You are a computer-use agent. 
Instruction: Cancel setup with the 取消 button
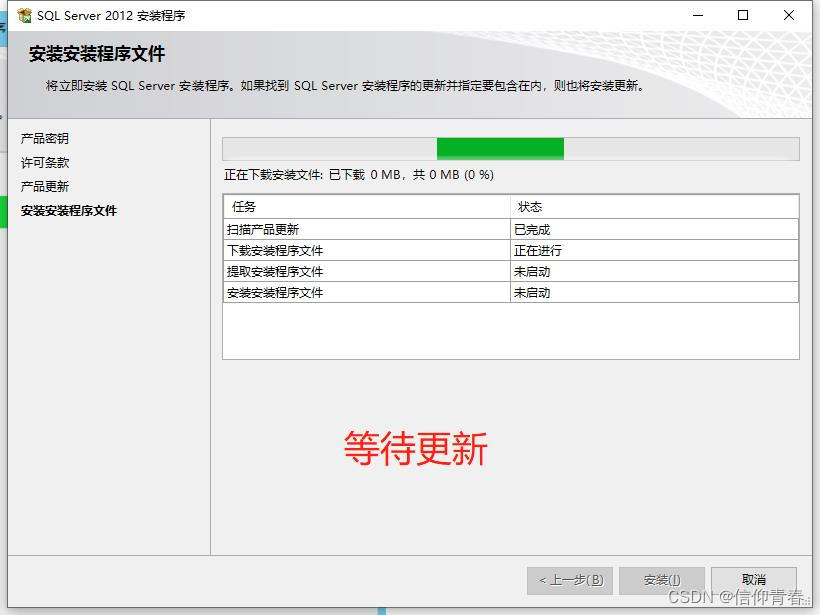pos(754,579)
